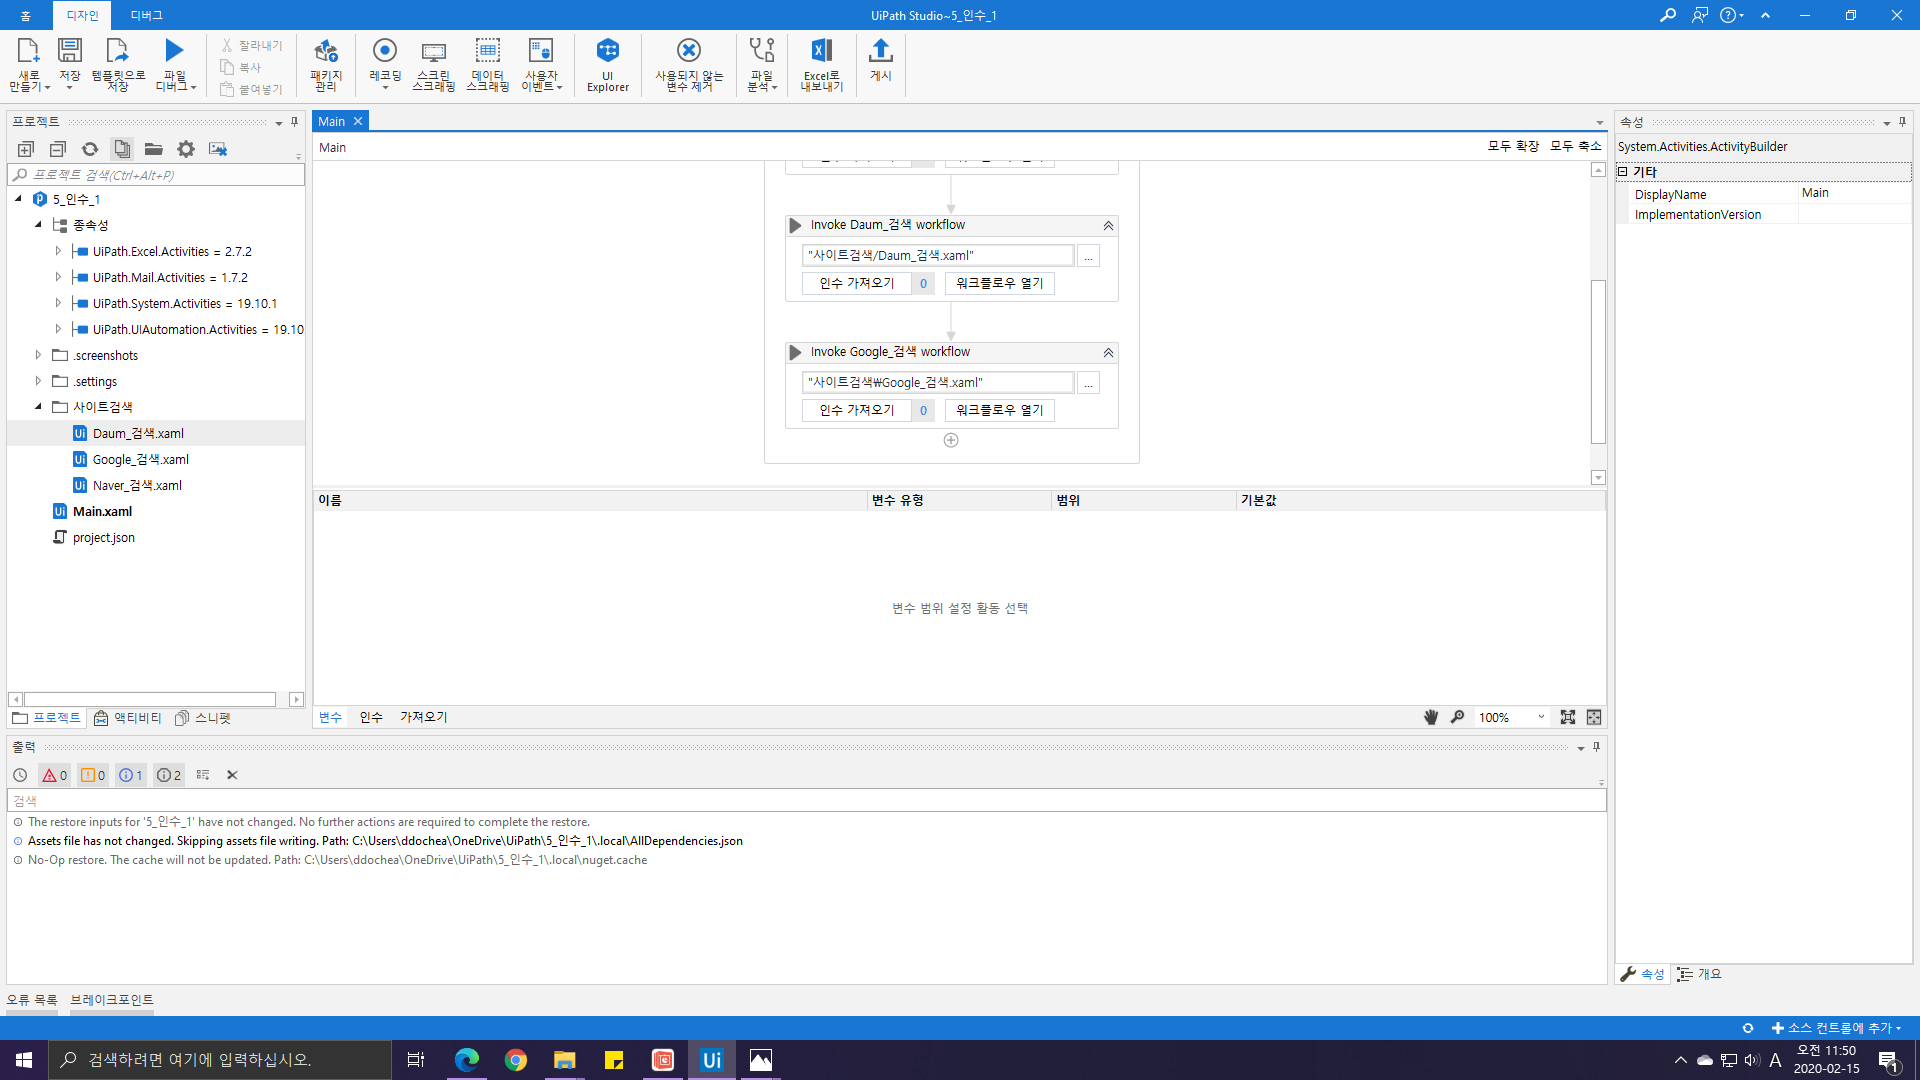The height and width of the screenshot is (1080, 1920).
Task: Select Naver_검색.xaml in project tree
Action: click(x=137, y=485)
